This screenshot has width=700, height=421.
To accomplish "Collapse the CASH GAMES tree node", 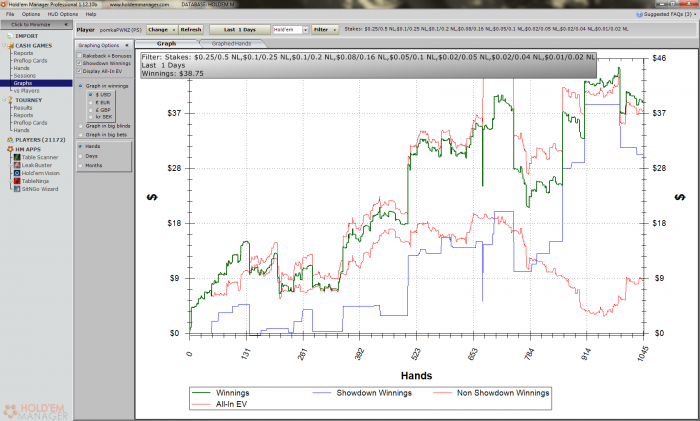I will click(x=4, y=46).
